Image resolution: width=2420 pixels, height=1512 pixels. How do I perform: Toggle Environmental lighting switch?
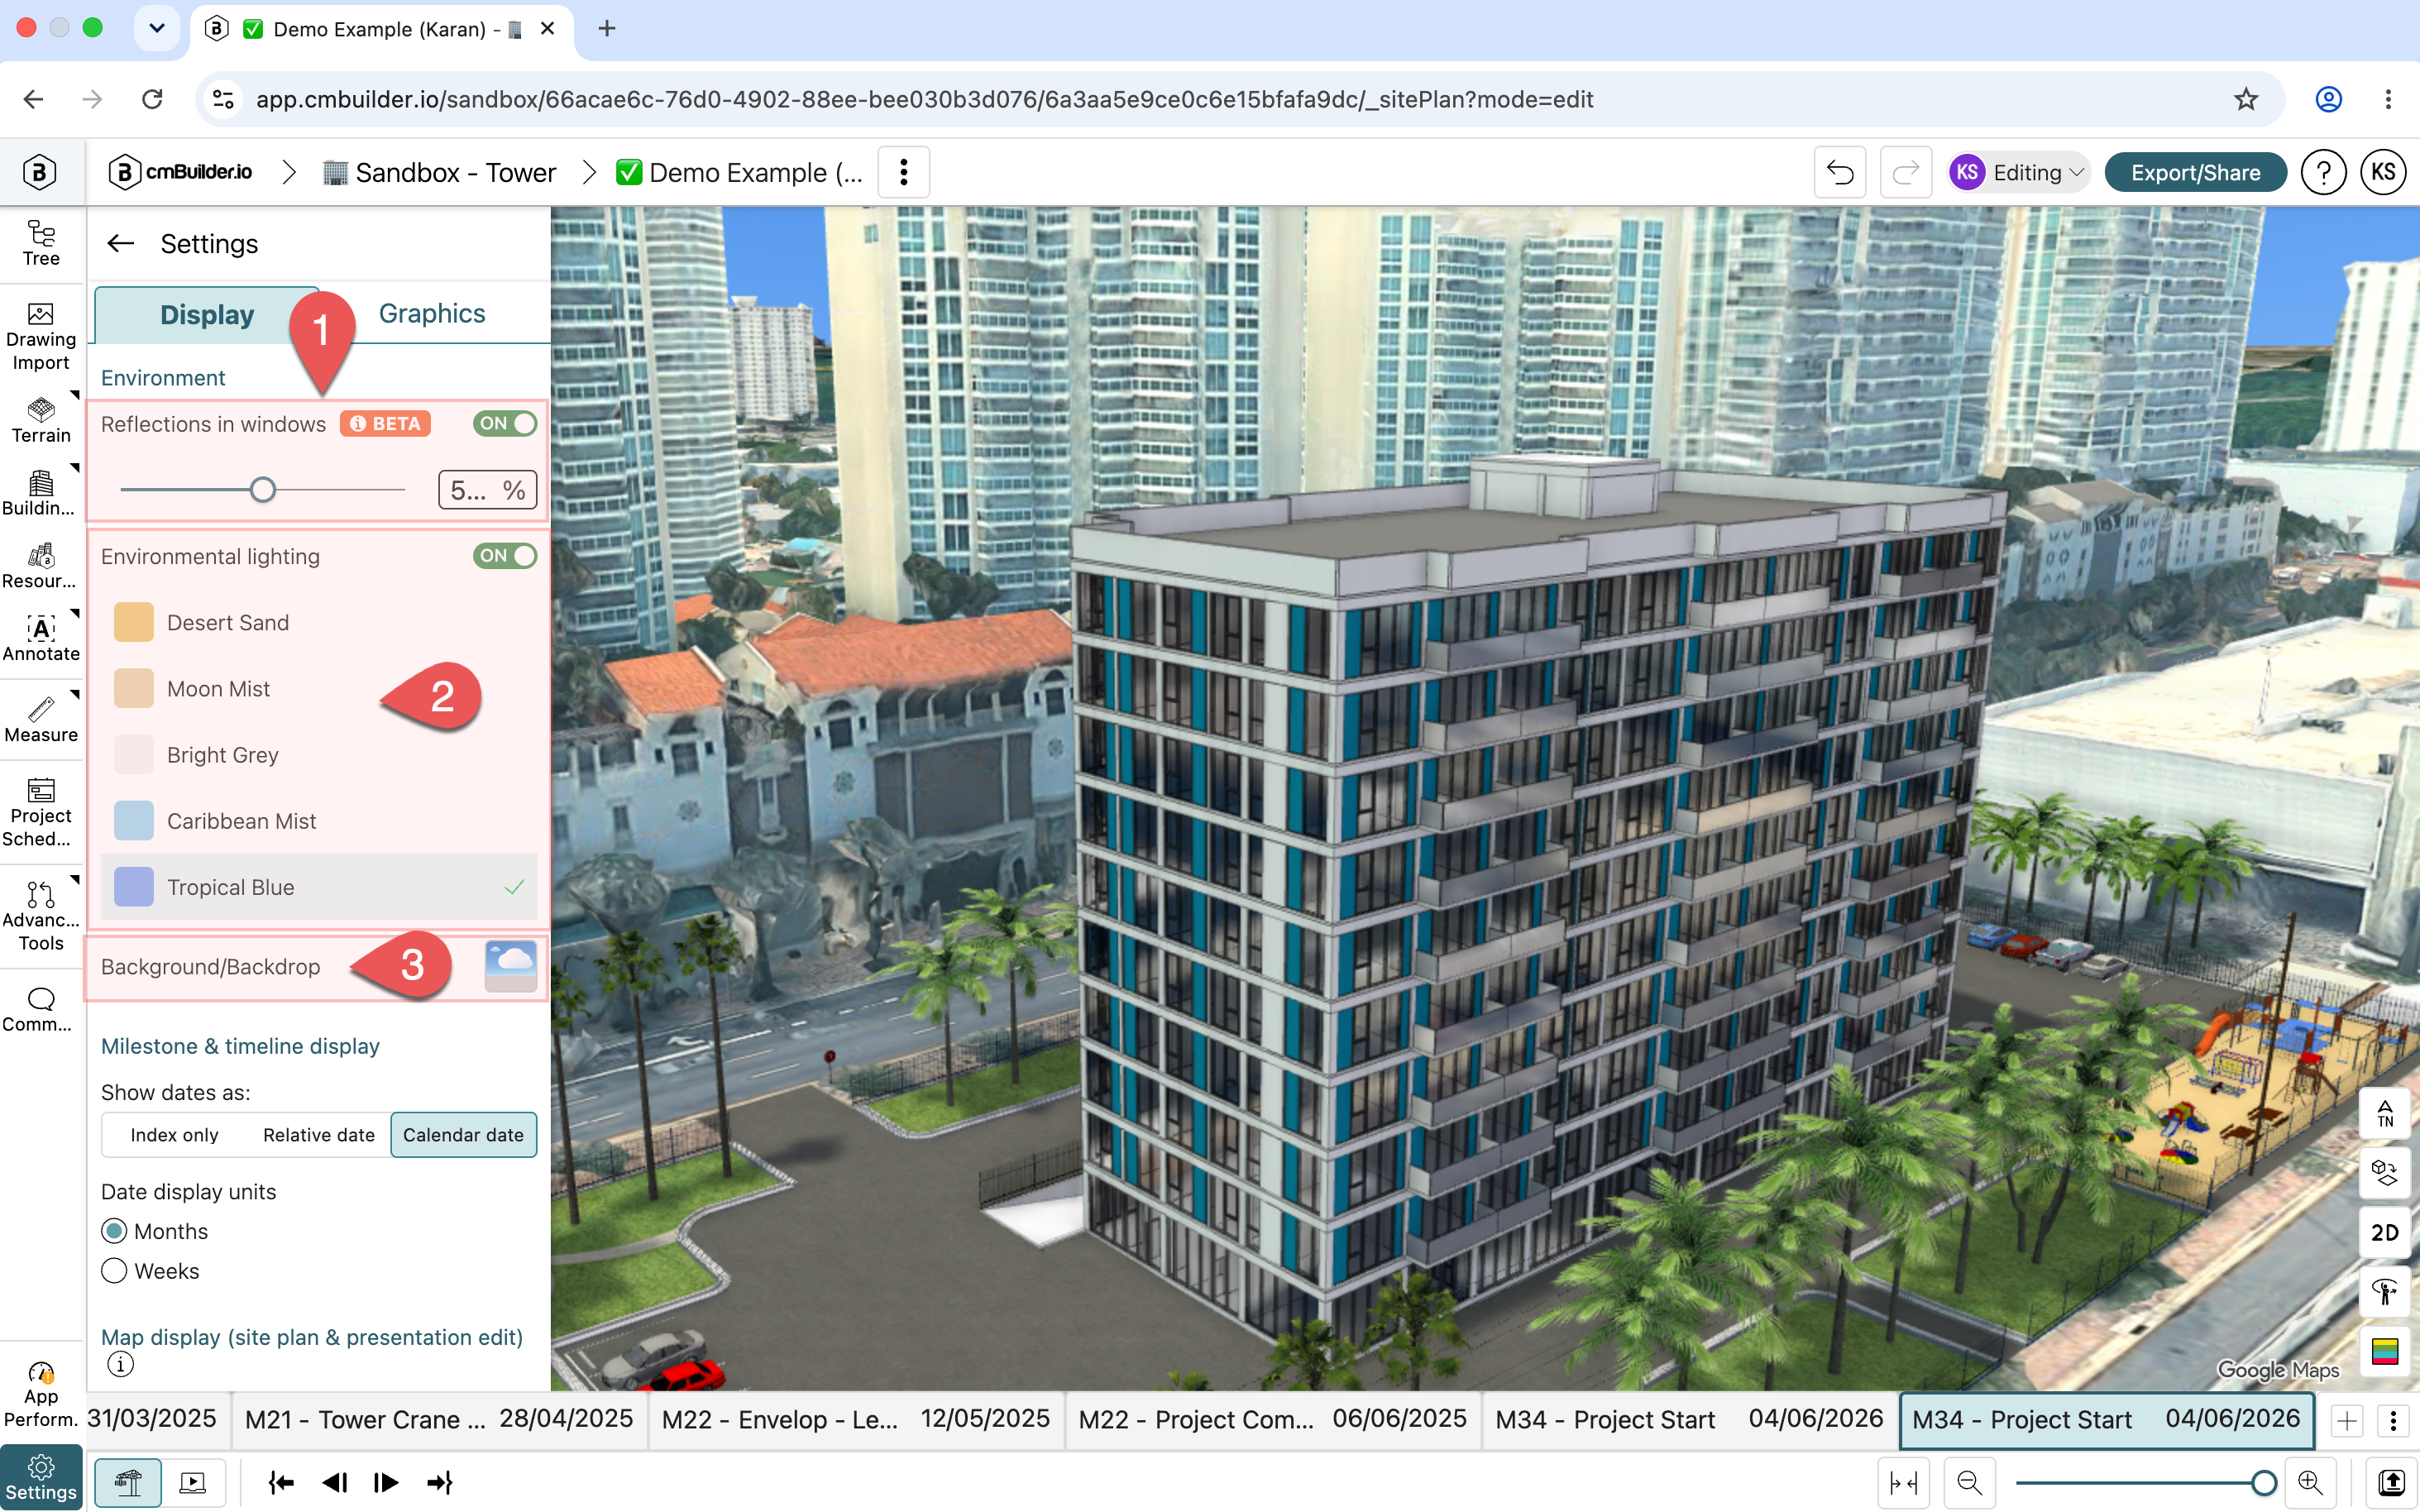[x=504, y=556]
